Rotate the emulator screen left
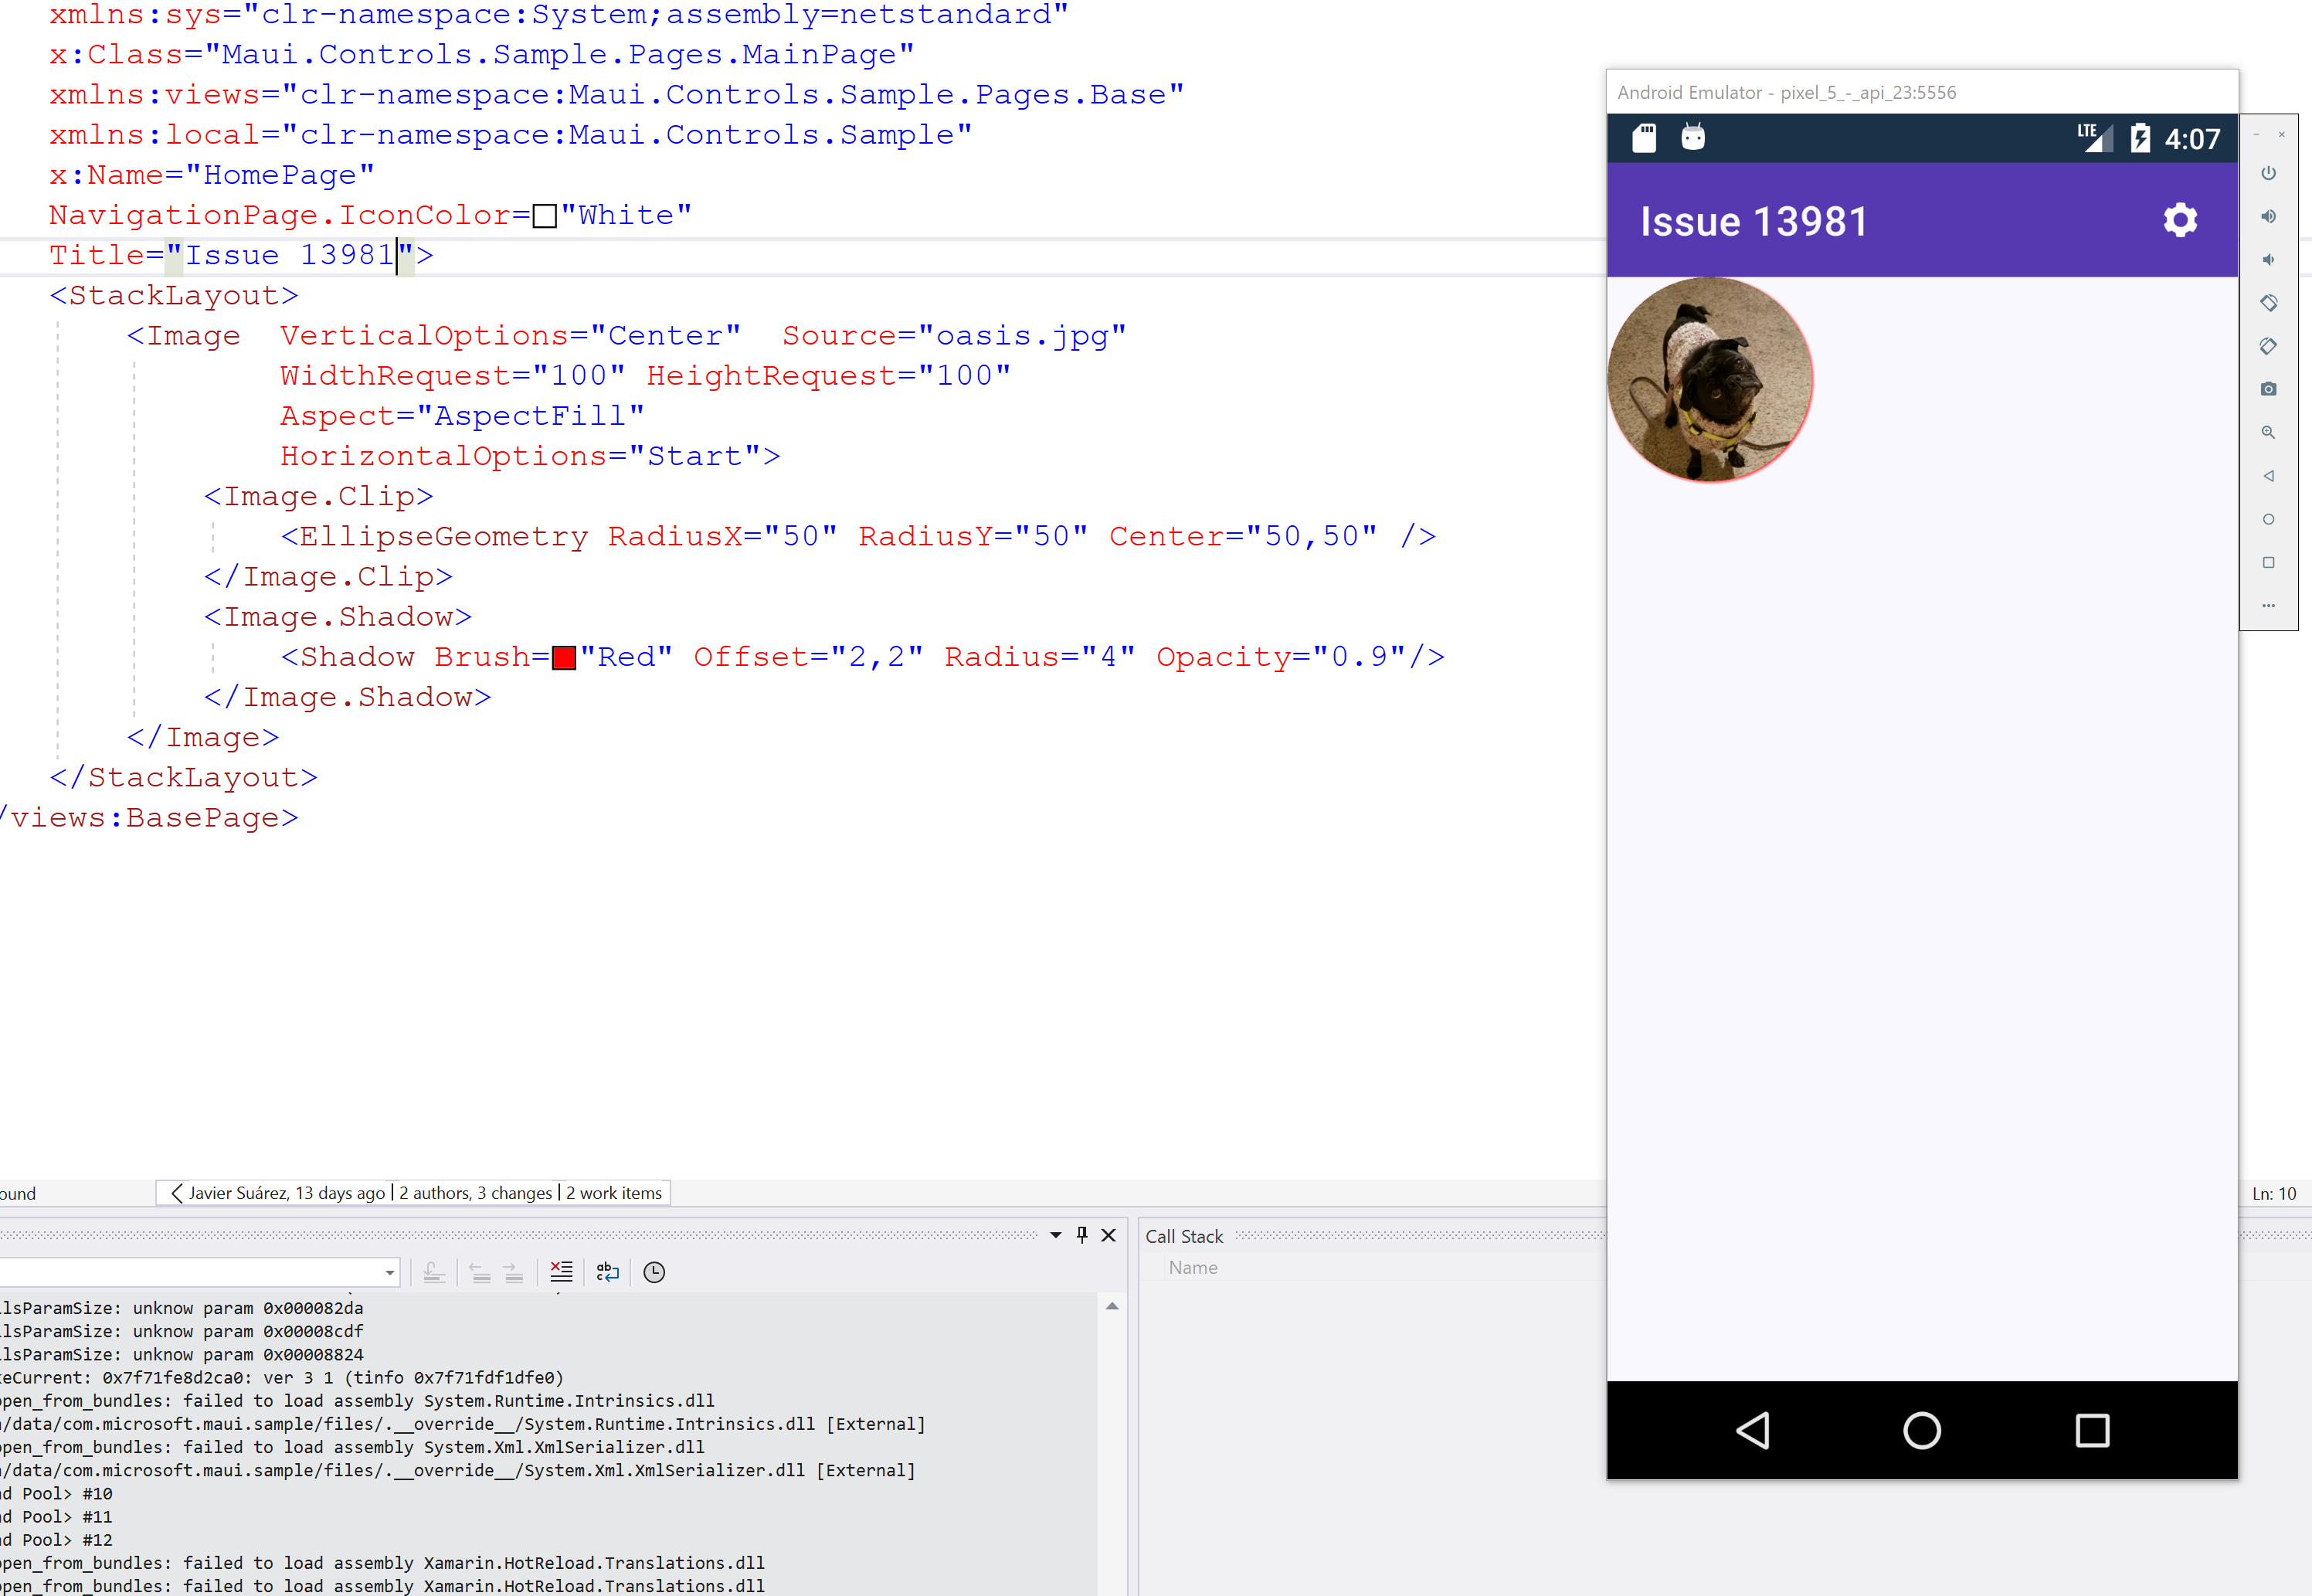The height and width of the screenshot is (1596, 2312). pyautogui.click(x=2268, y=303)
